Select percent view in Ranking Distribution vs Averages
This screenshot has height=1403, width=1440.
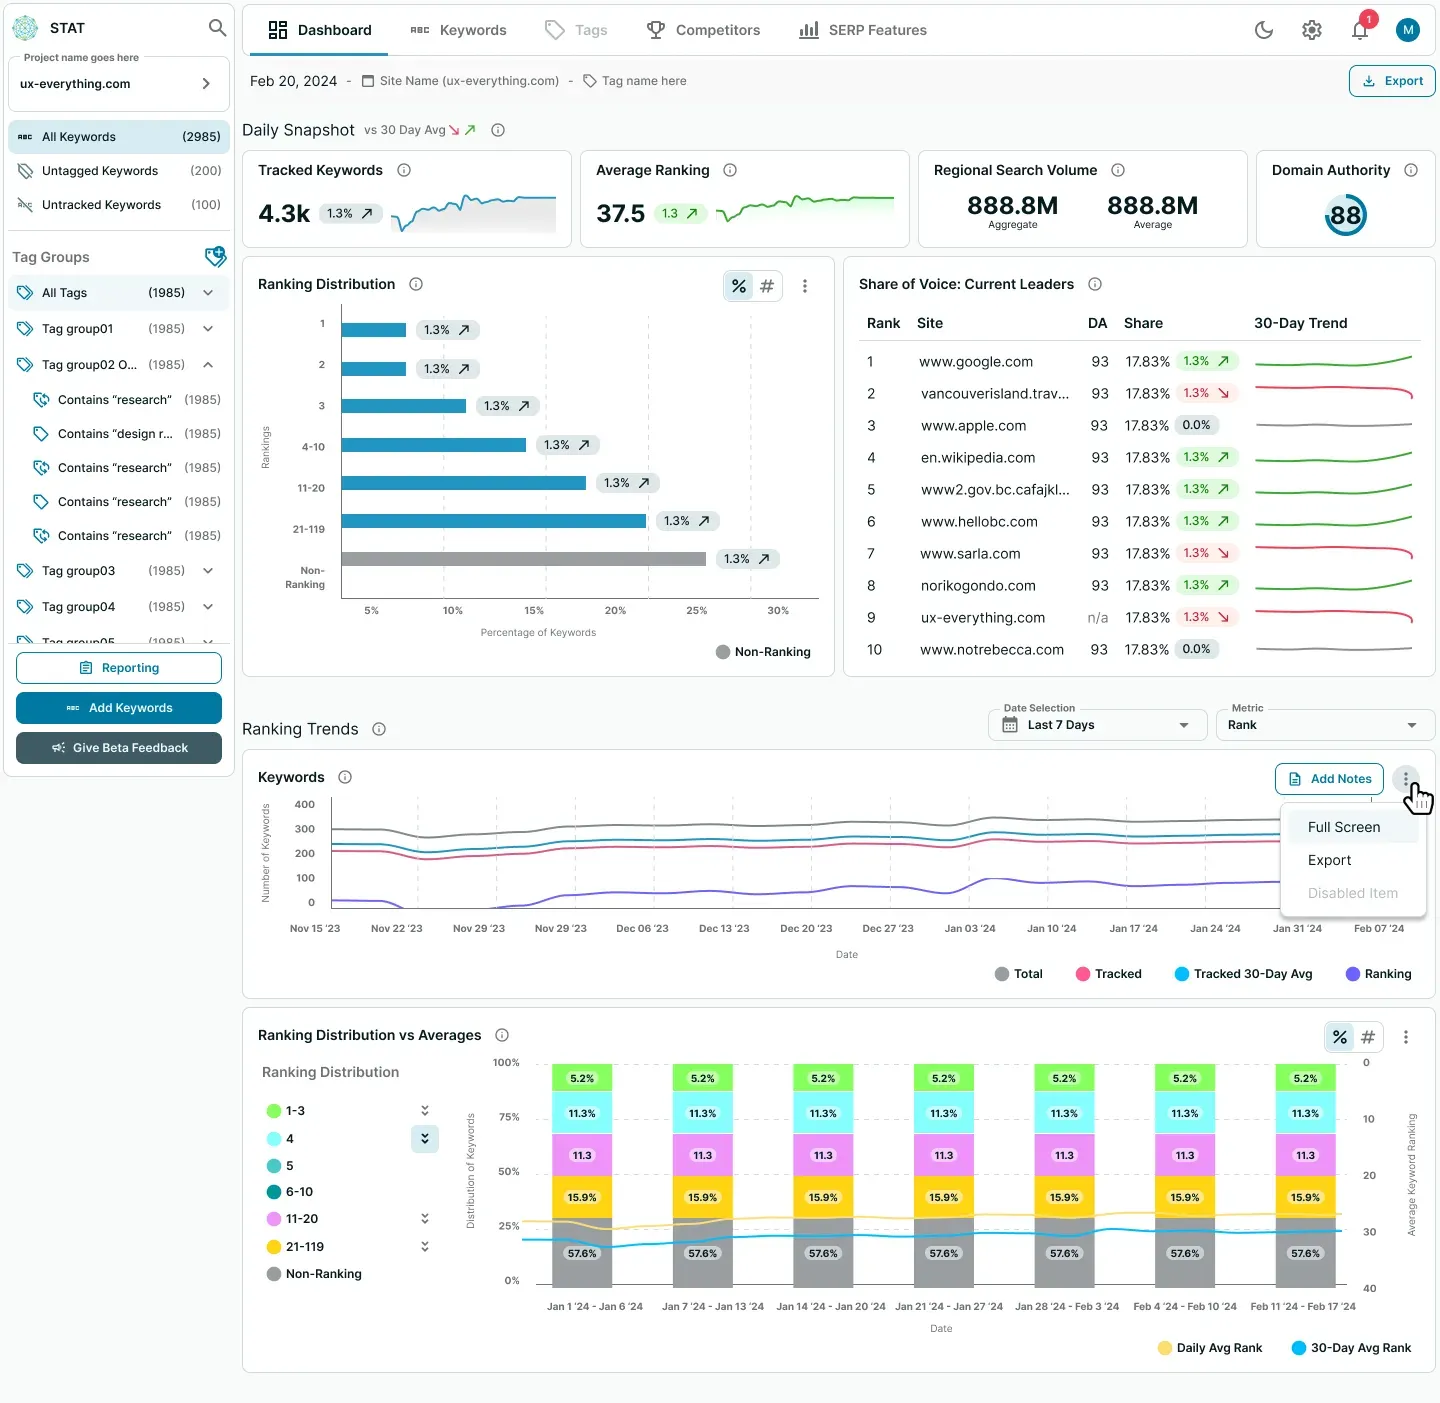(x=1340, y=1037)
